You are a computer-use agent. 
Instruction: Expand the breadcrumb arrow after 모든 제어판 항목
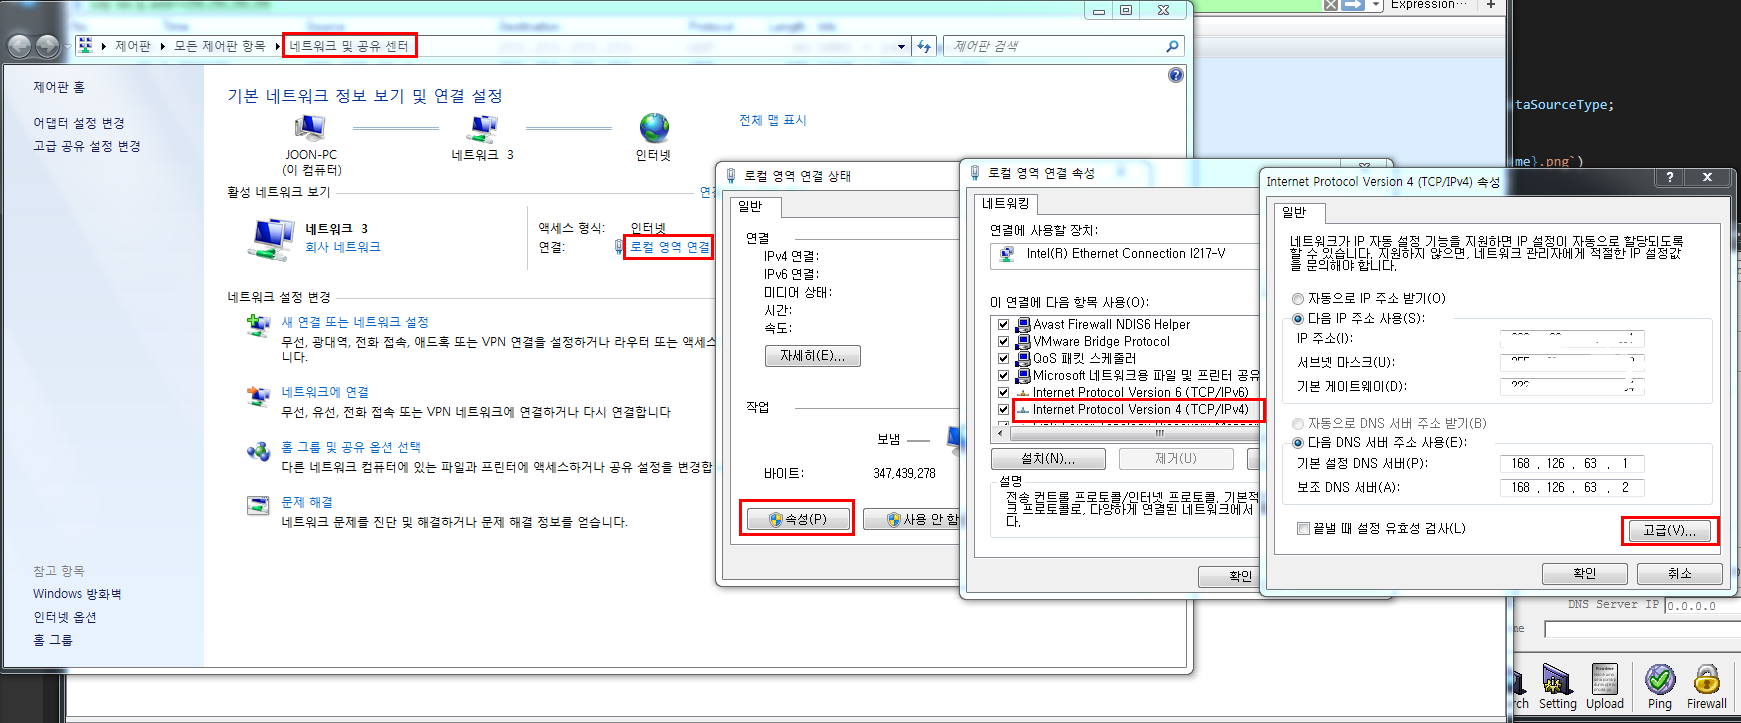tap(277, 46)
